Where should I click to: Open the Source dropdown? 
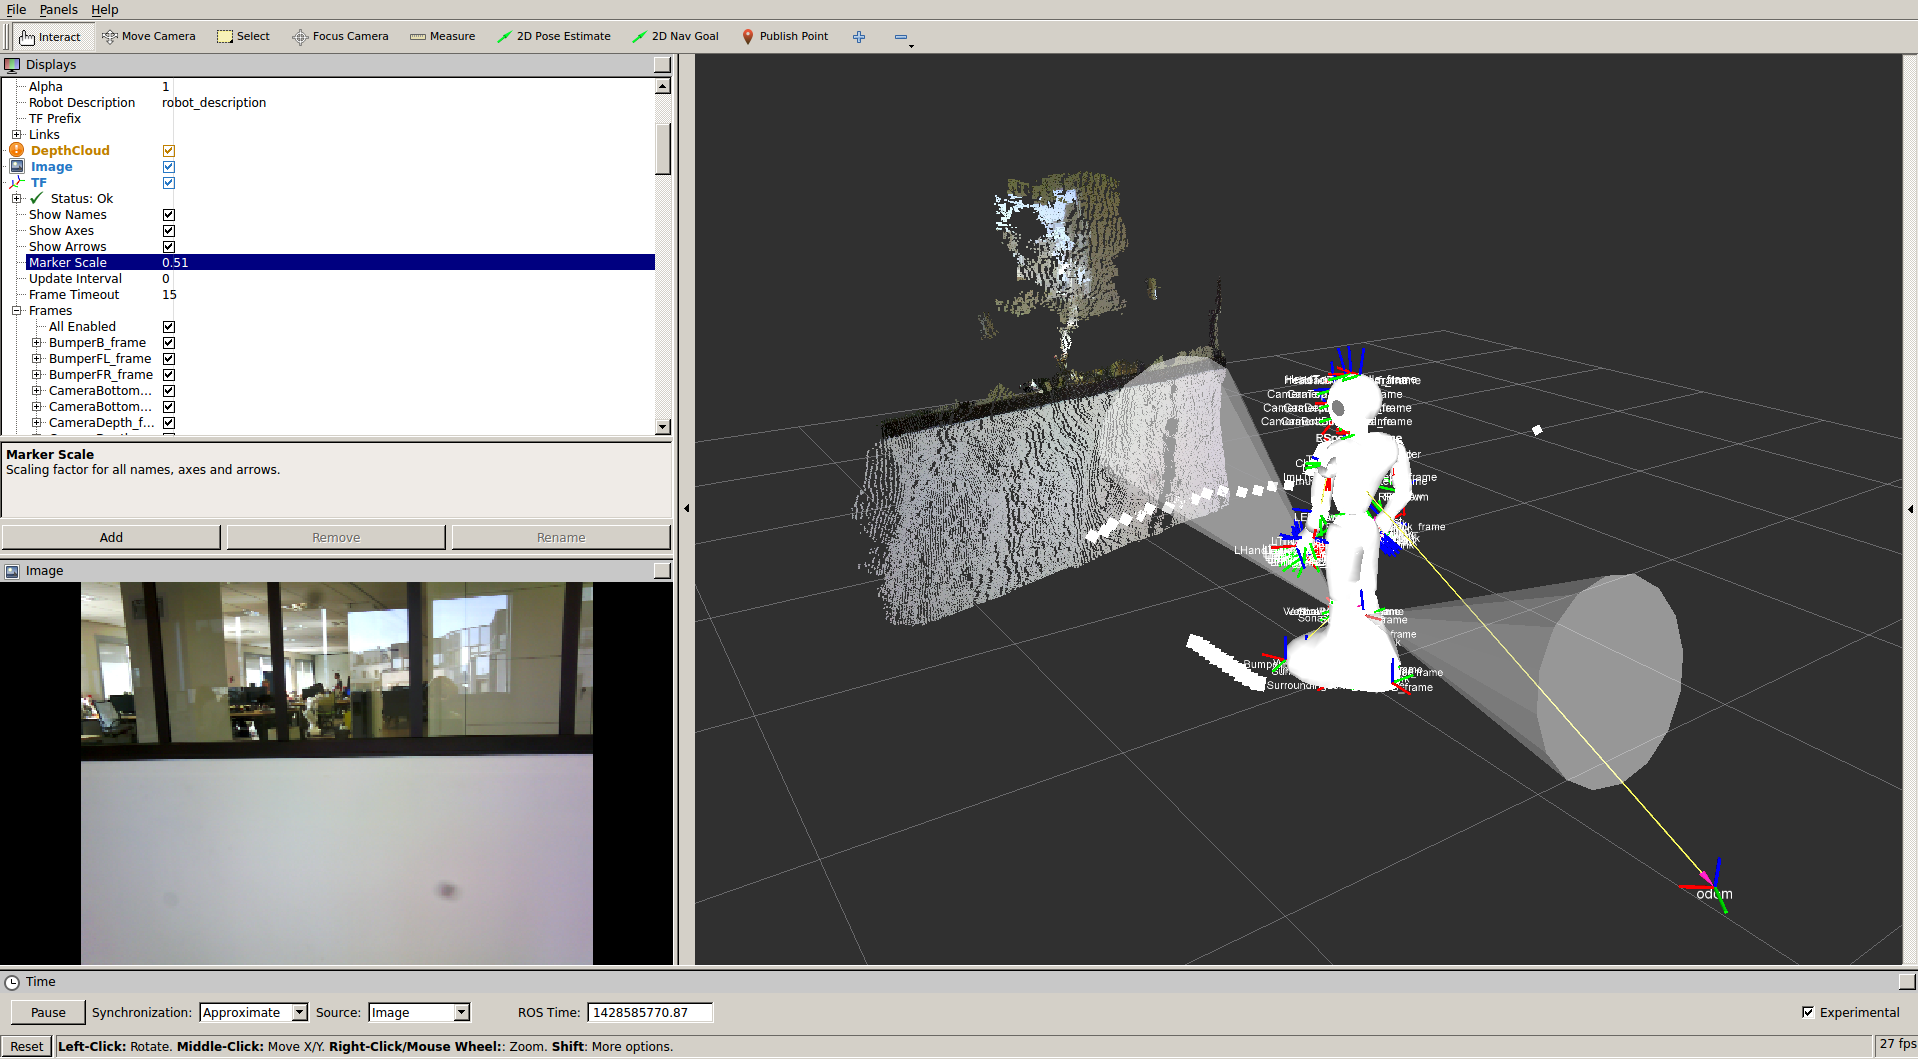[418, 1012]
